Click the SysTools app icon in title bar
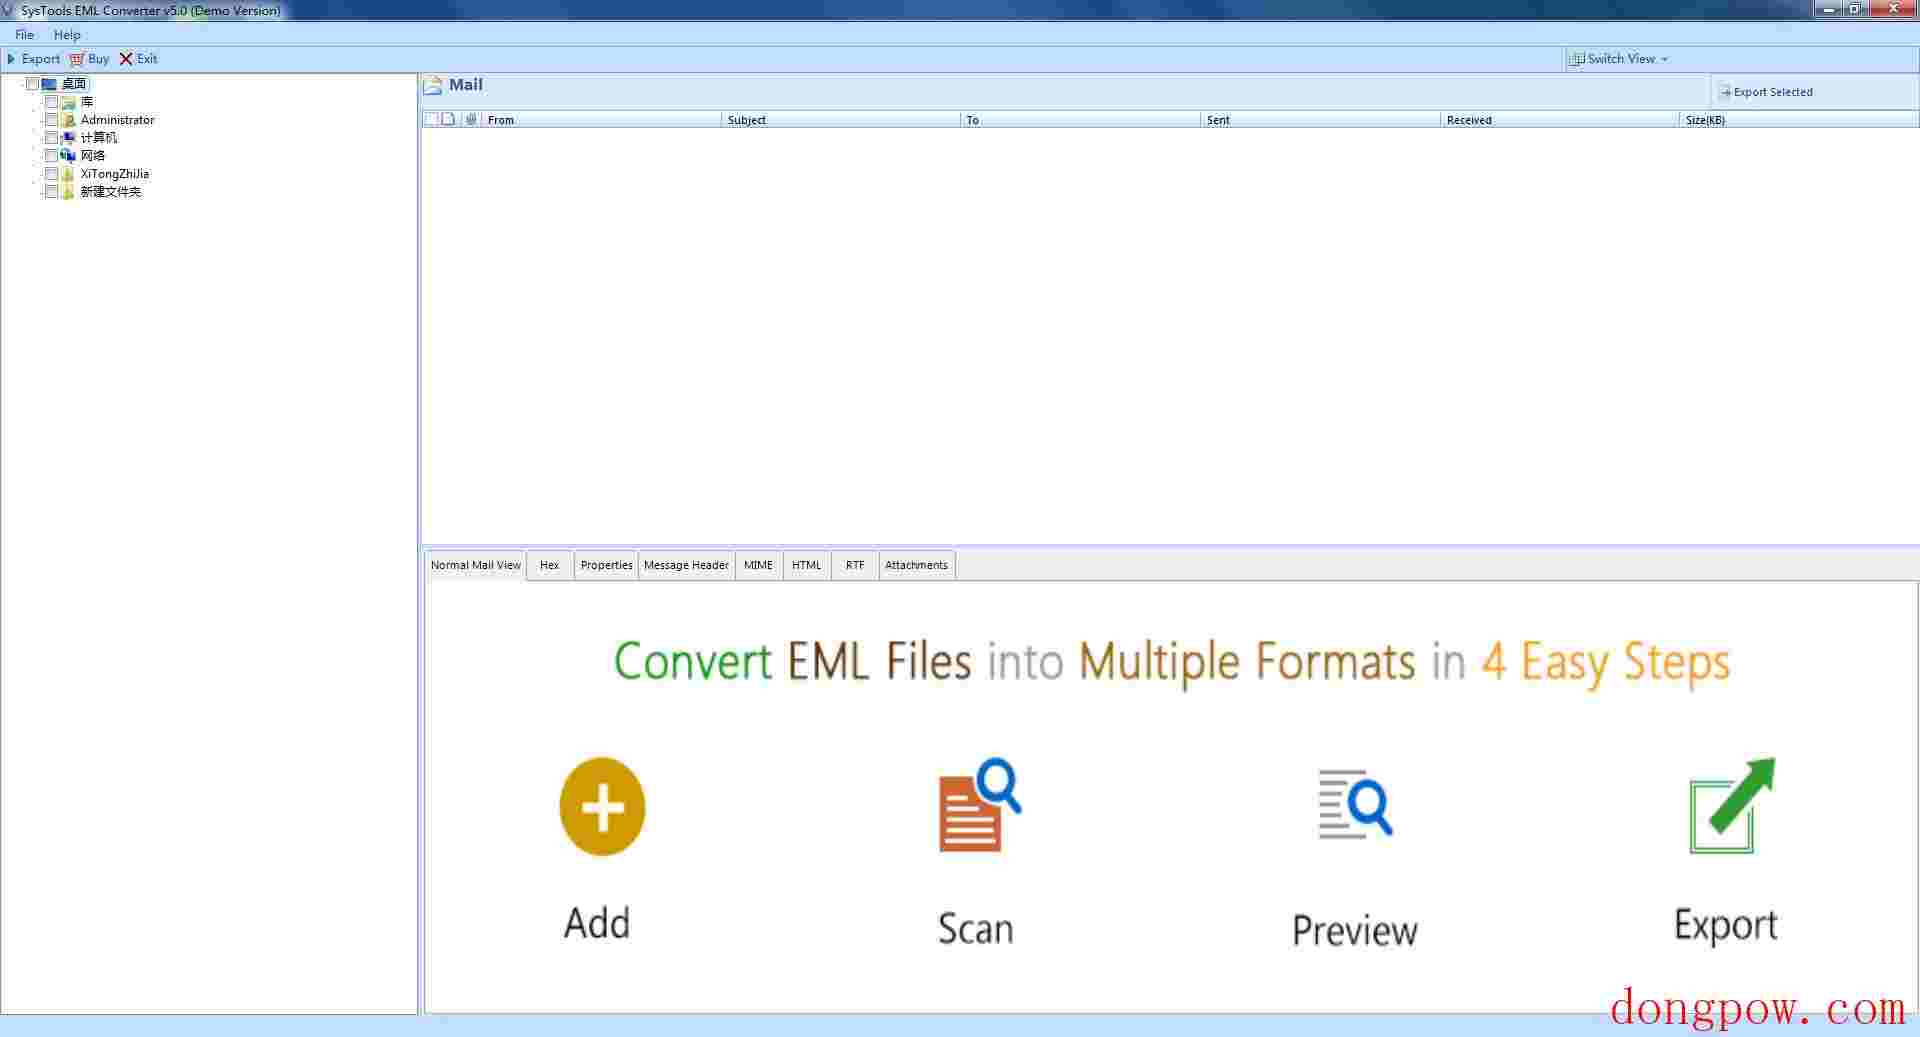 (9, 10)
